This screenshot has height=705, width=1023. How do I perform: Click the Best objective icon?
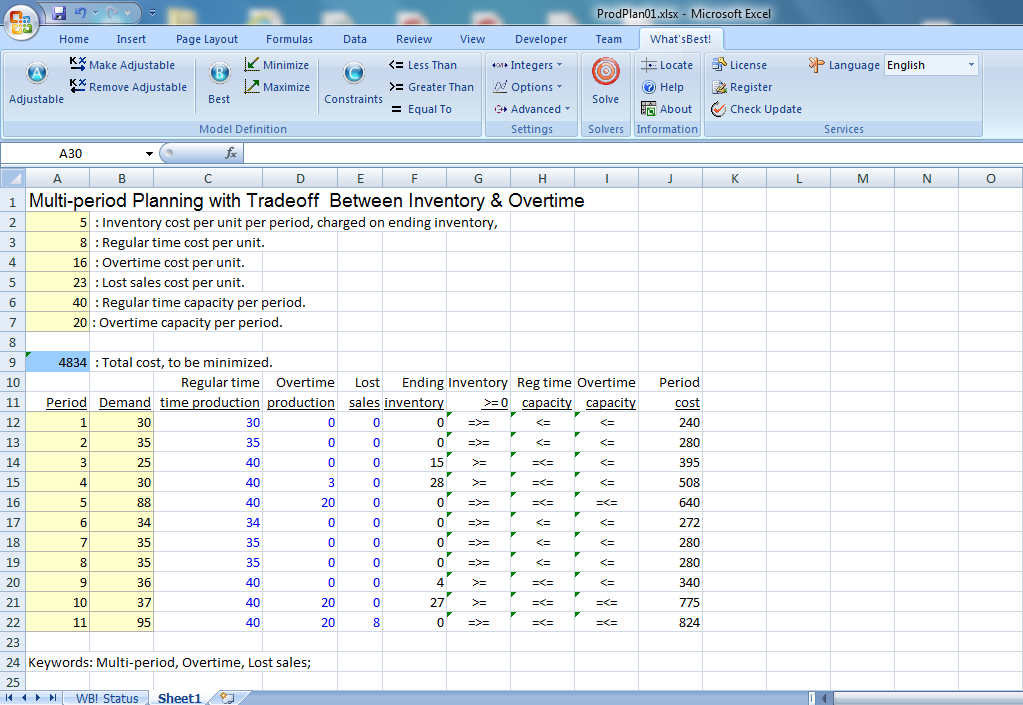coord(219,75)
